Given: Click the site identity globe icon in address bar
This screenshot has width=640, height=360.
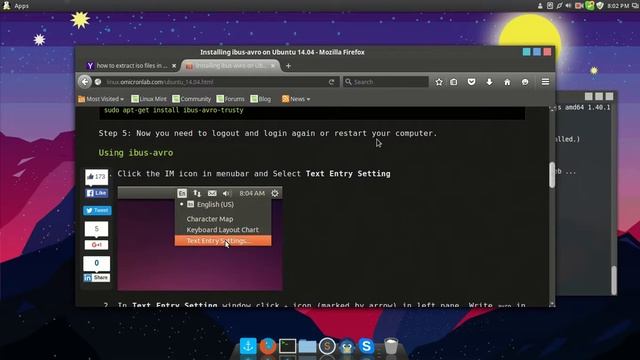Looking at the screenshot, I should [98, 82].
